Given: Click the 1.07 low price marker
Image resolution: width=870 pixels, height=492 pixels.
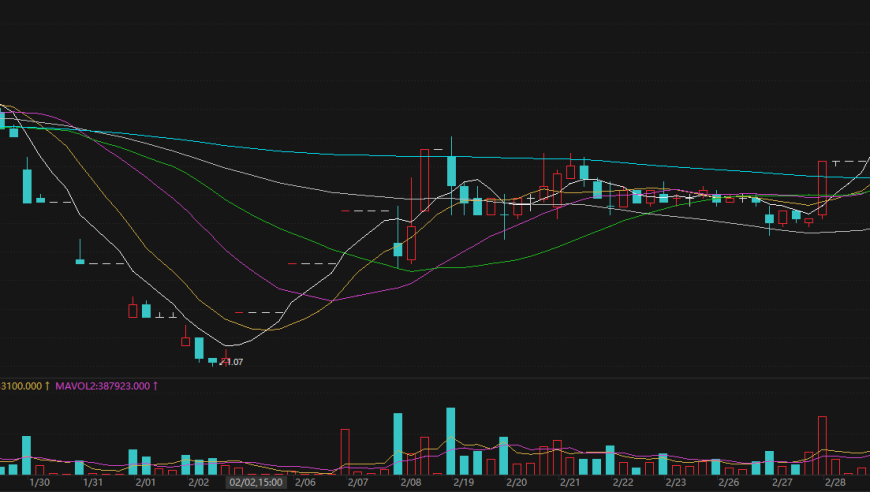Looking at the screenshot, I should point(234,362).
